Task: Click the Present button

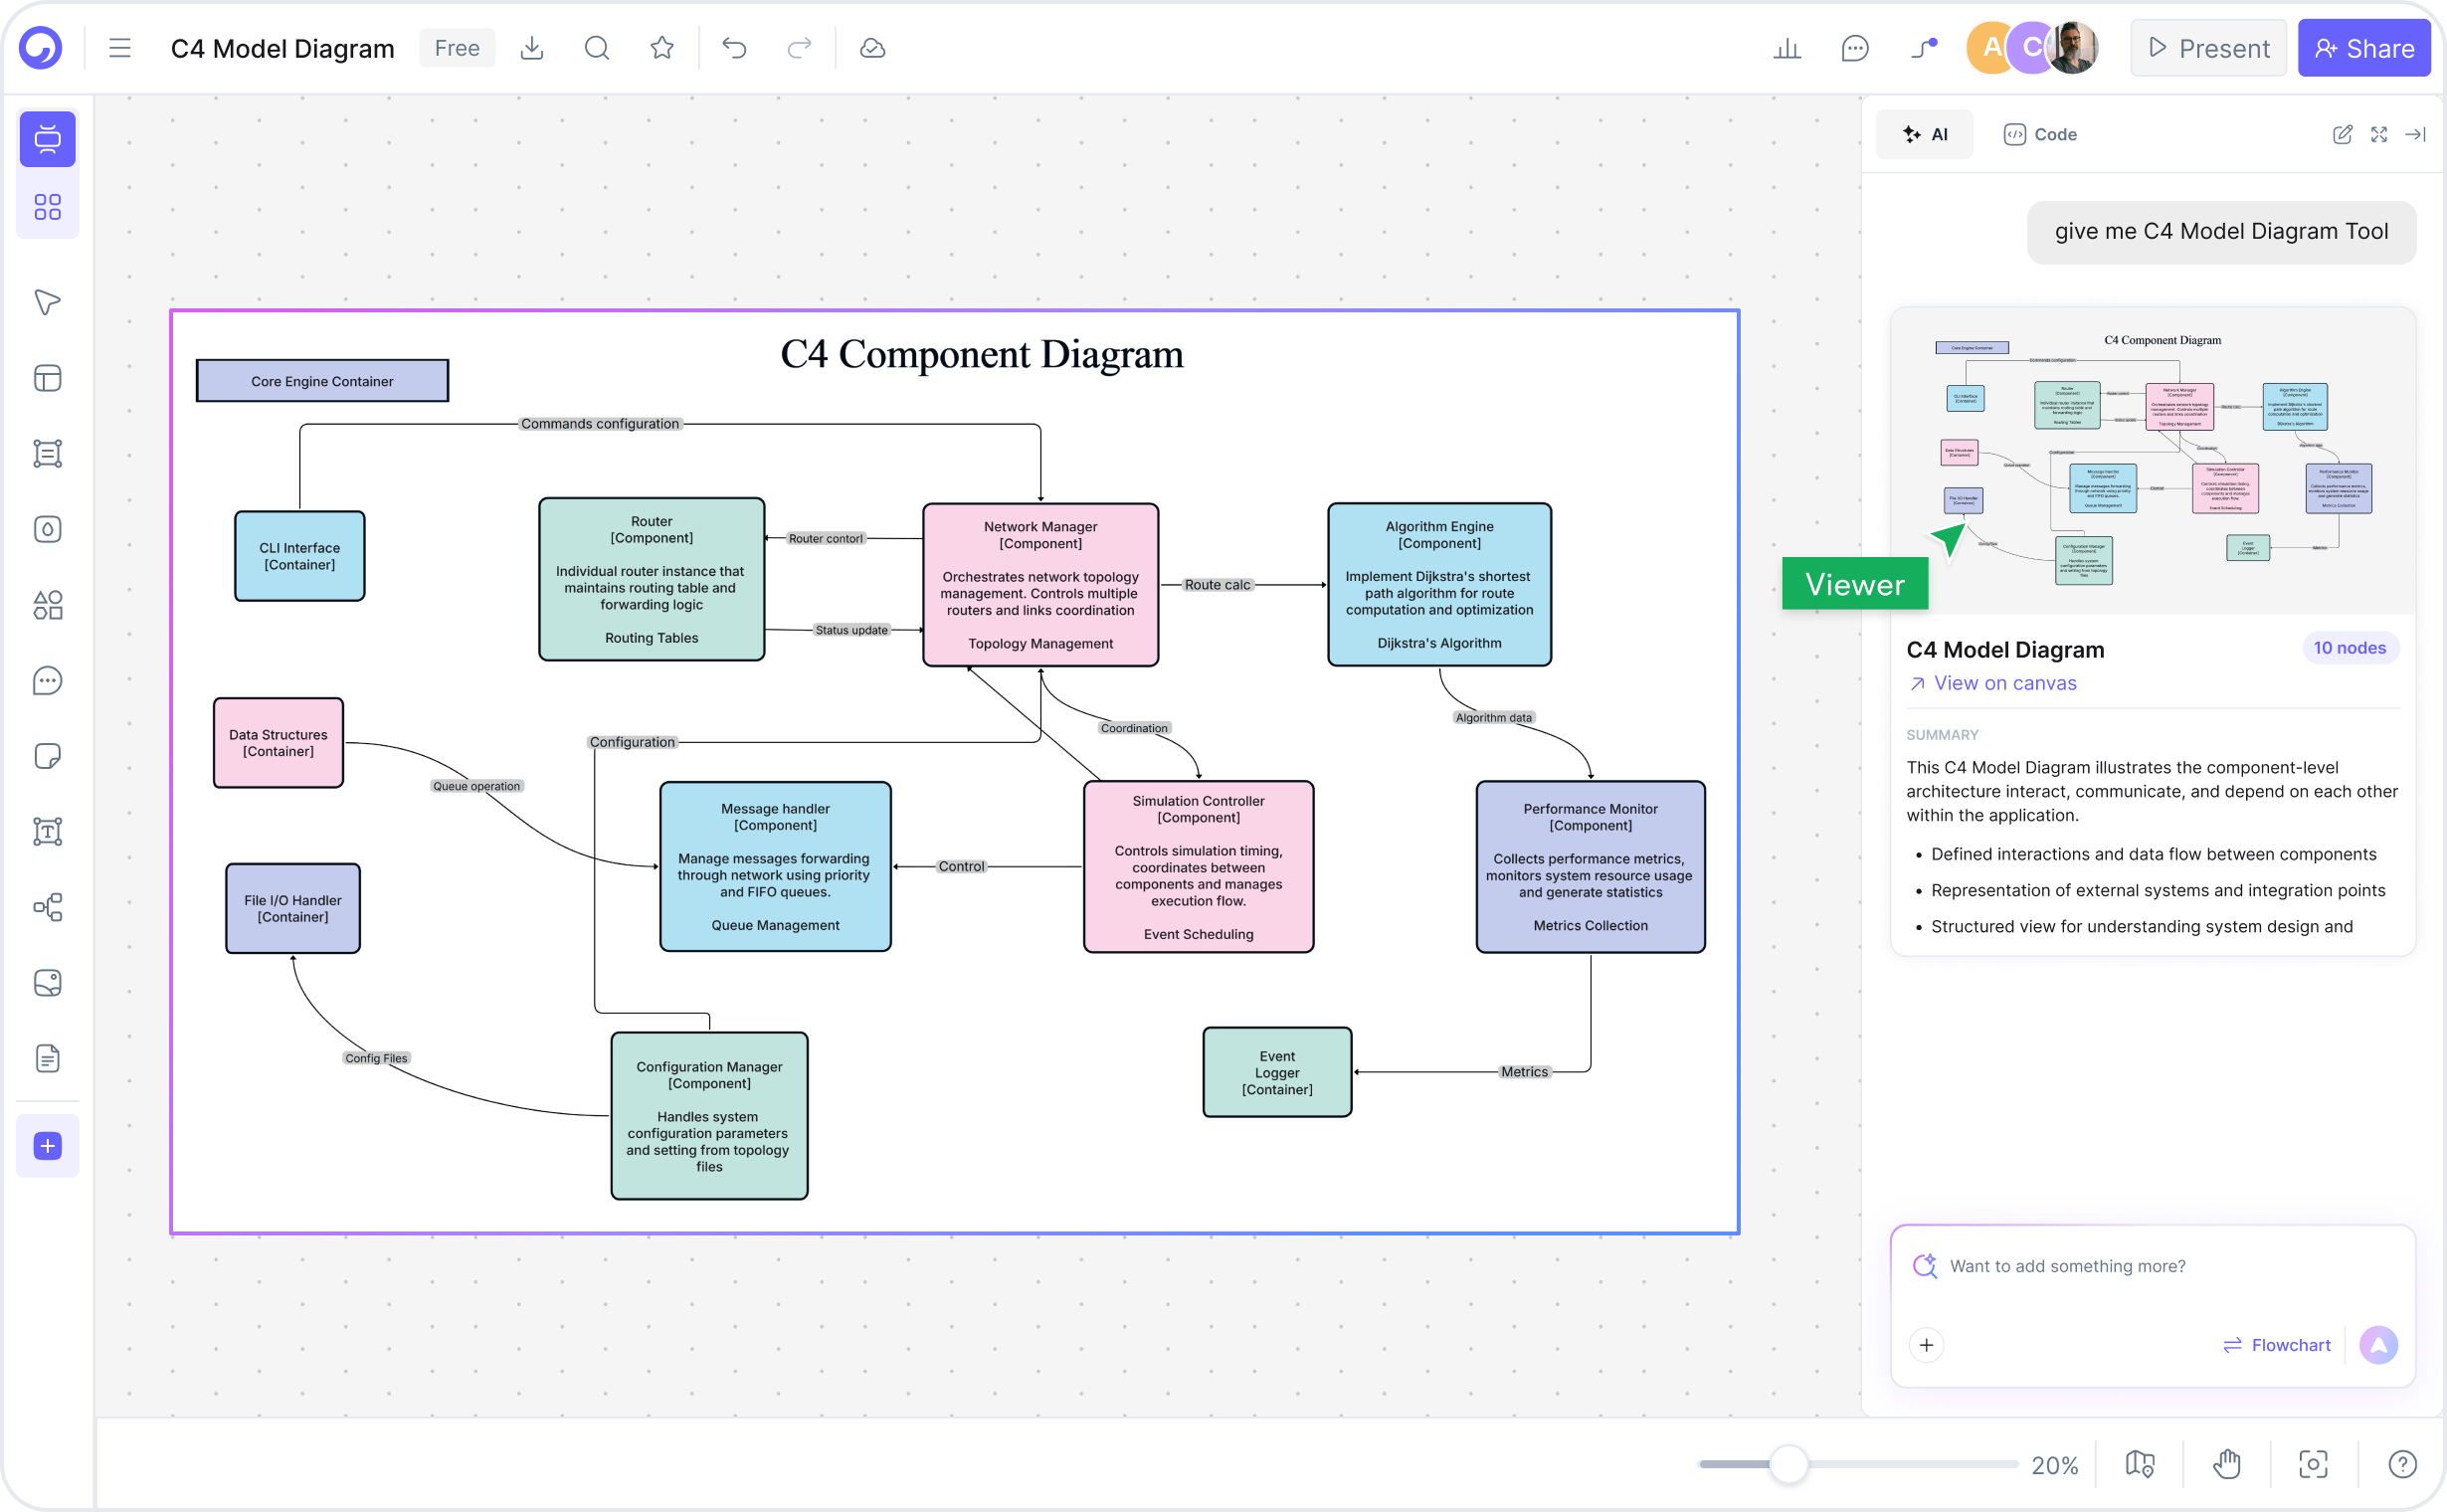Action: click(2209, 48)
